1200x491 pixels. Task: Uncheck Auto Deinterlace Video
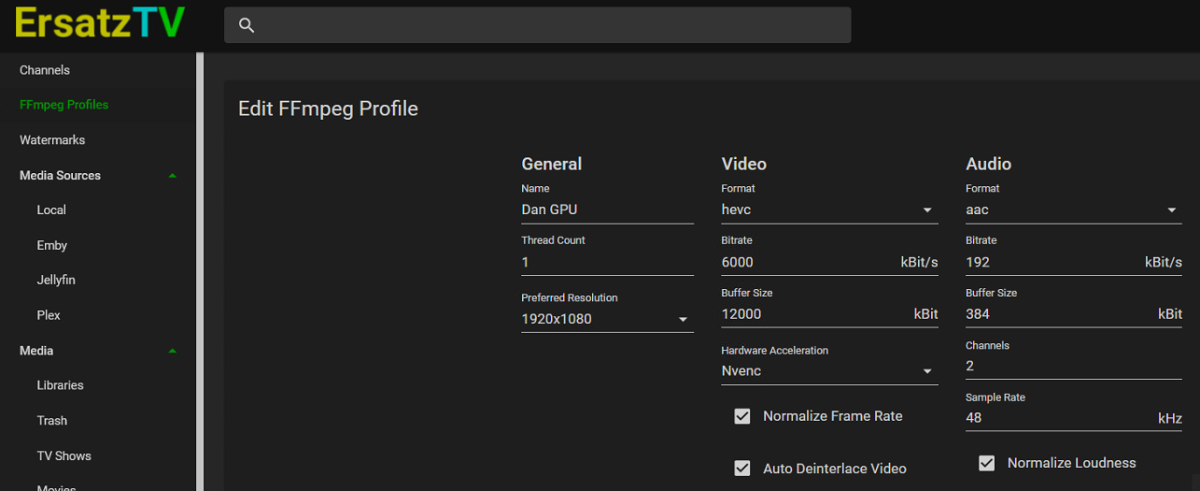tap(742, 468)
